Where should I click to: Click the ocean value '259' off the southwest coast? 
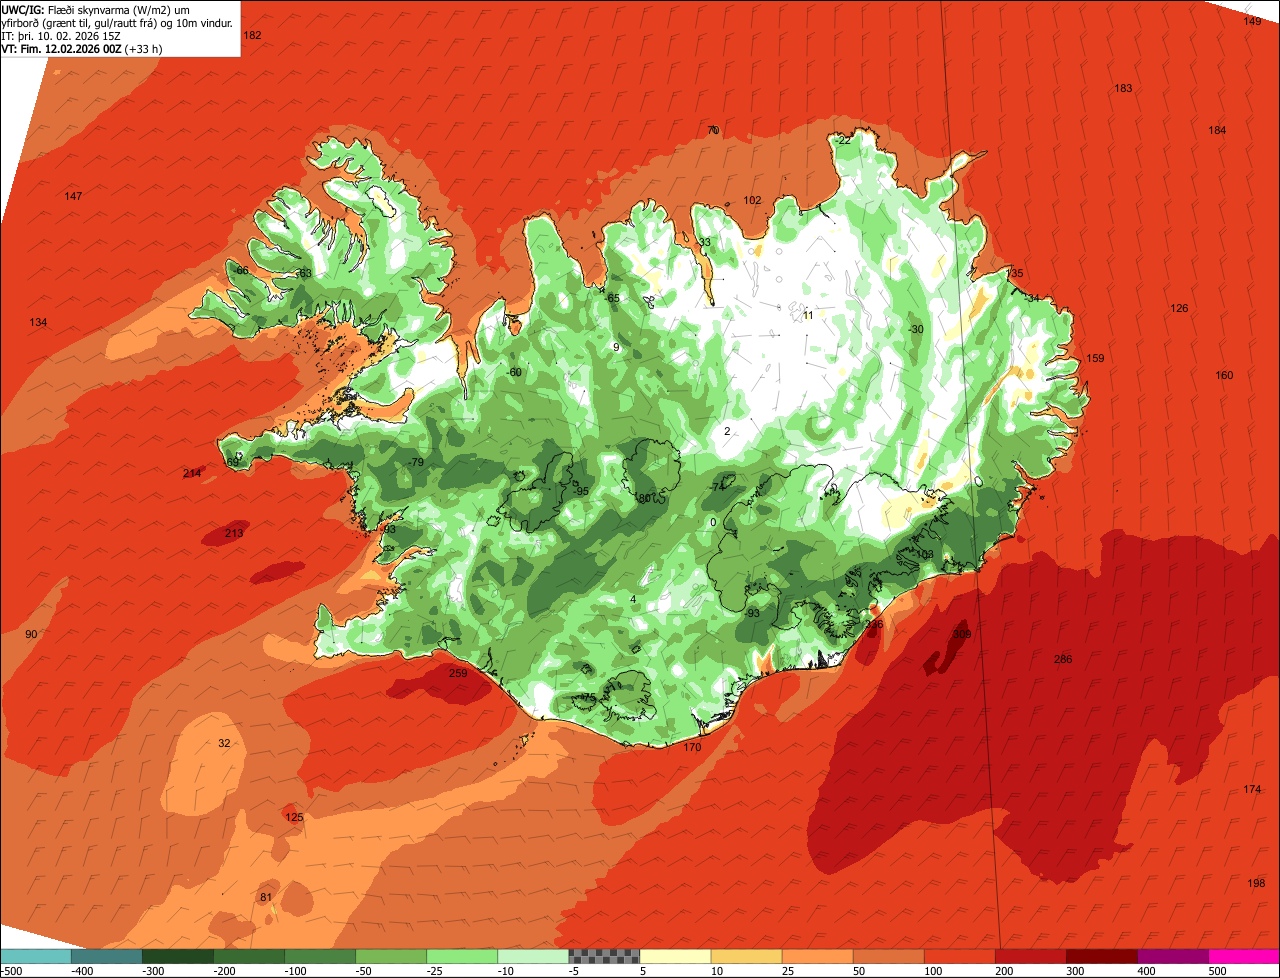pos(458,673)
